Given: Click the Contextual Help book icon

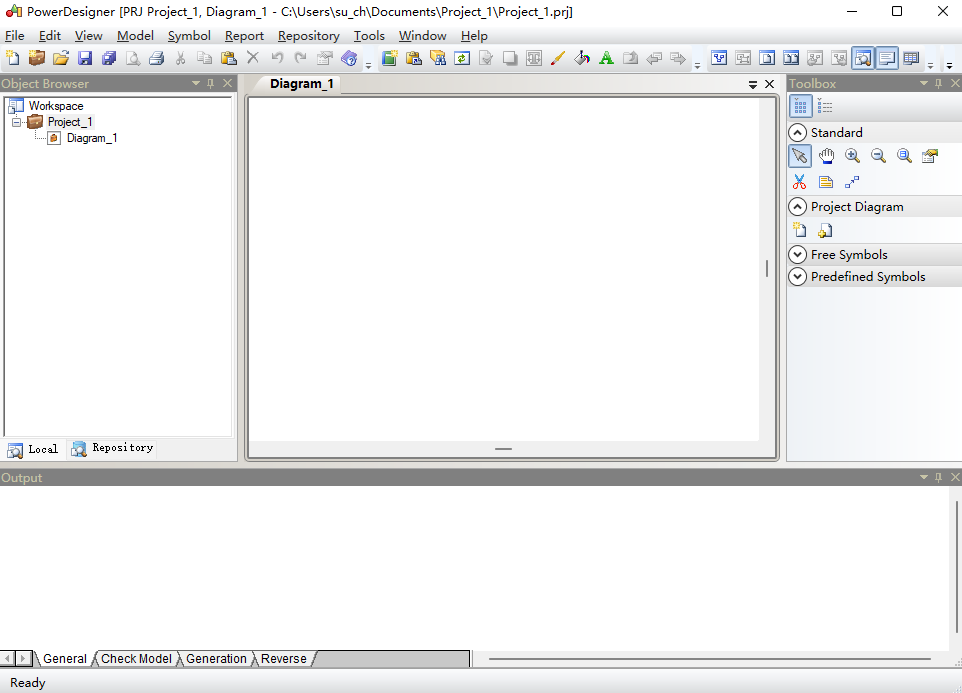Looking at the screenshot, I should click(x=349, y=58).
